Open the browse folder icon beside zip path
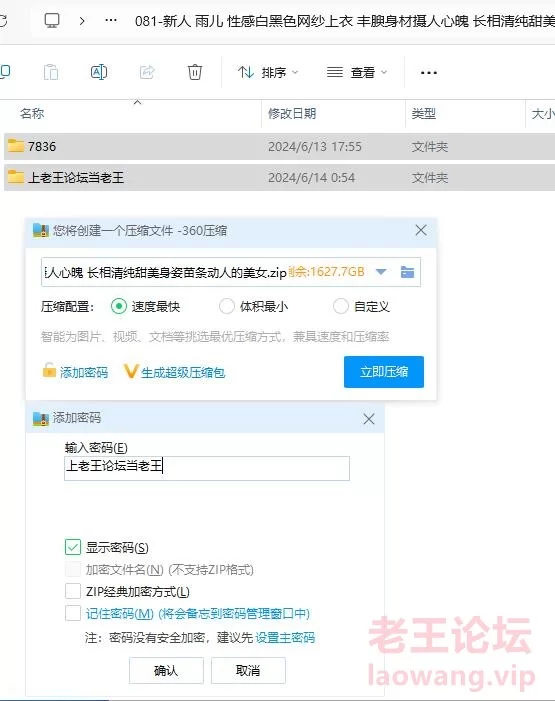This screenshot has height=701, width=555. point(407,272)
